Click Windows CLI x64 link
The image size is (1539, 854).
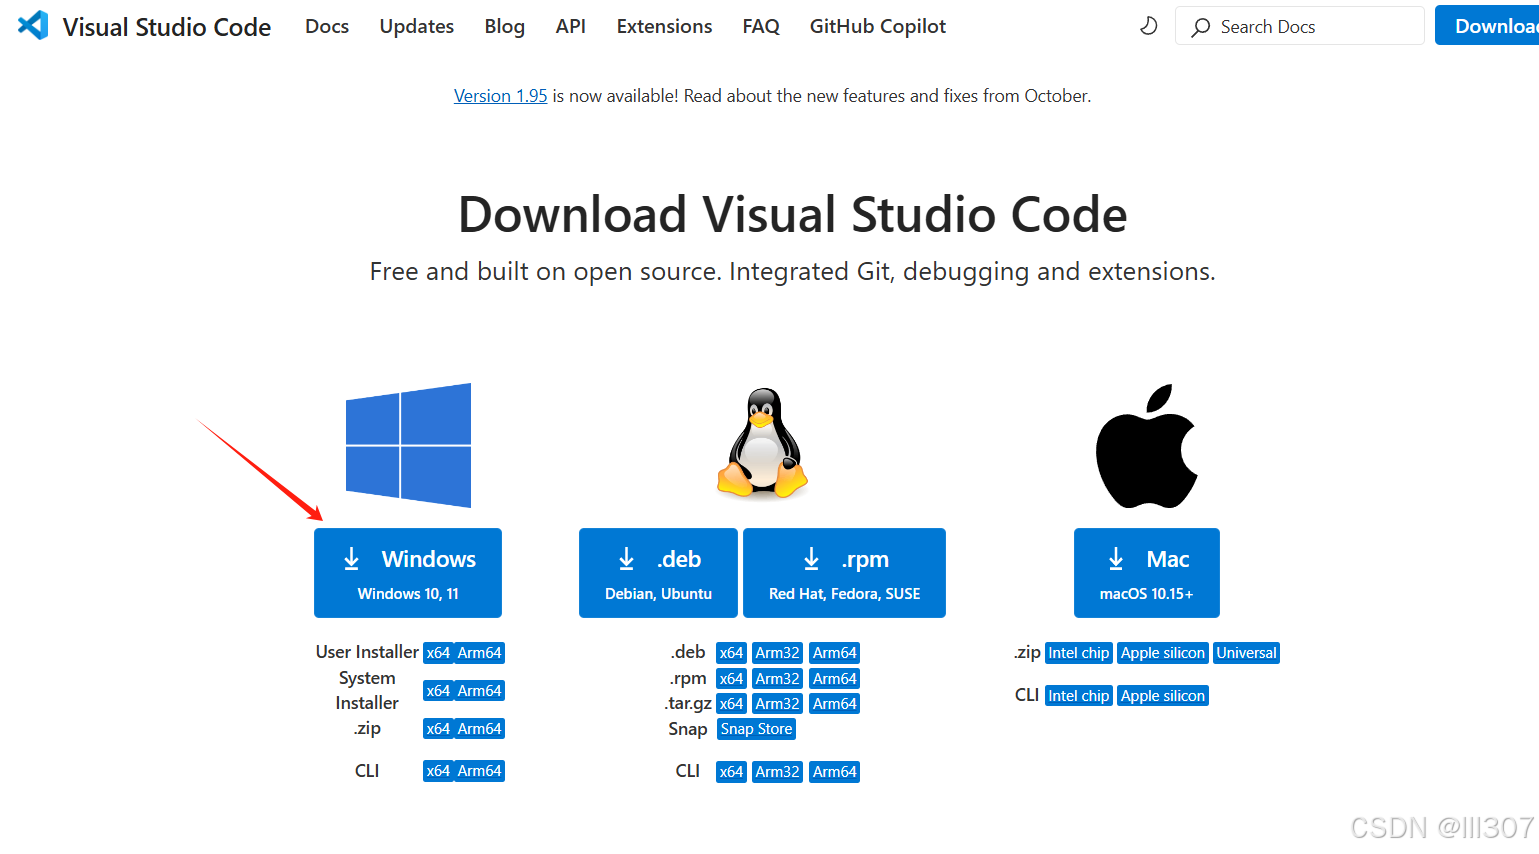coord(438,771)
